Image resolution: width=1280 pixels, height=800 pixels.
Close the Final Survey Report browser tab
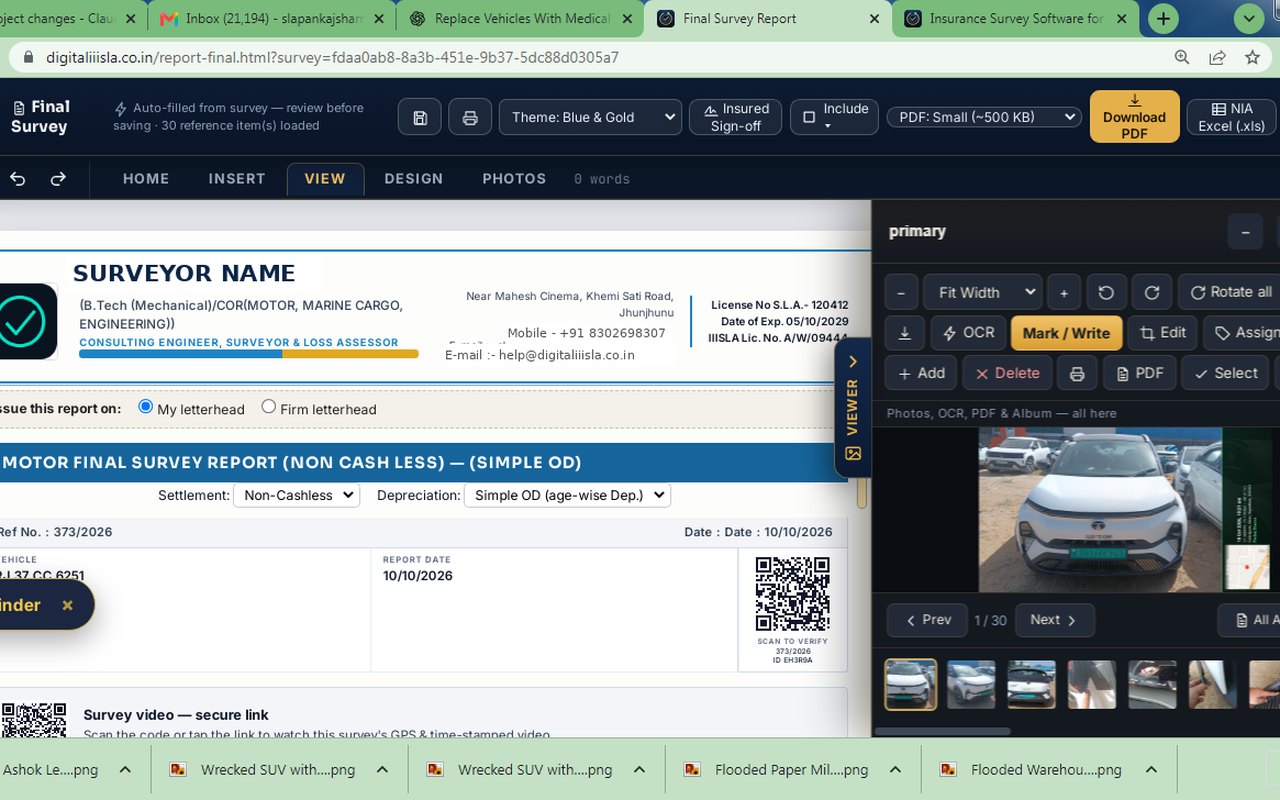tap(874, 19)
